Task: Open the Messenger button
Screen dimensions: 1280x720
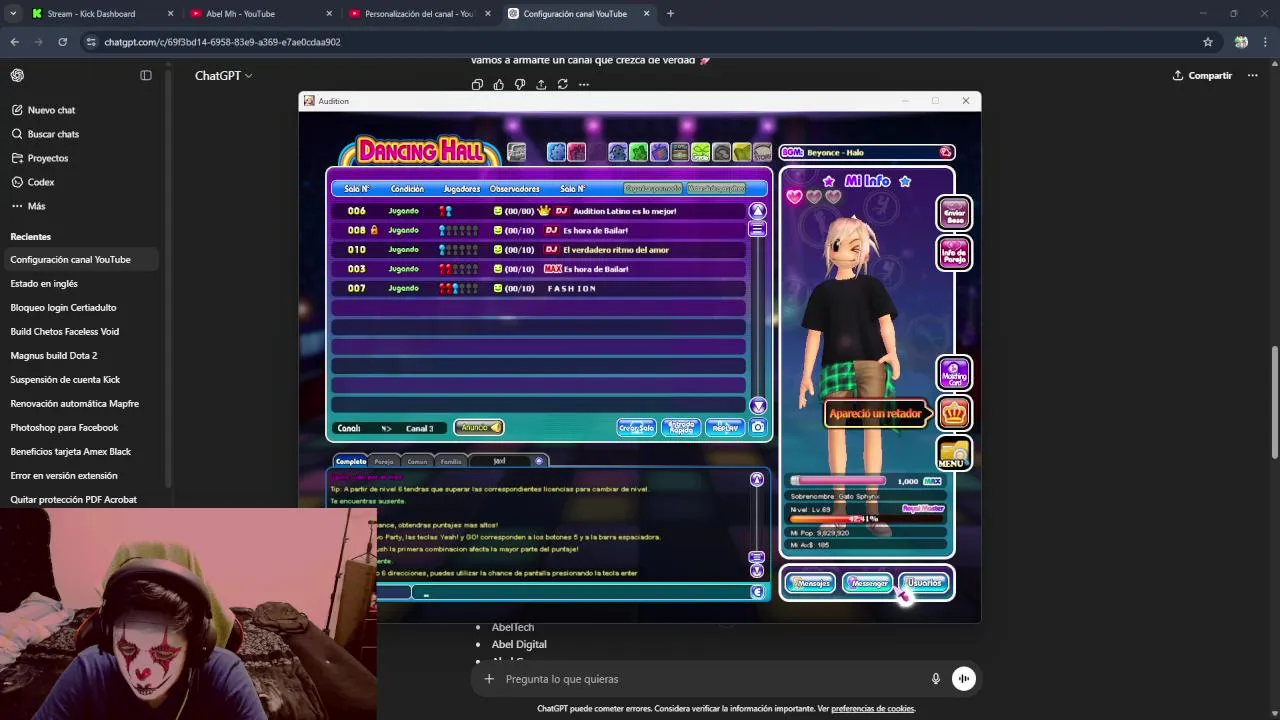Action: pos(867,583)
